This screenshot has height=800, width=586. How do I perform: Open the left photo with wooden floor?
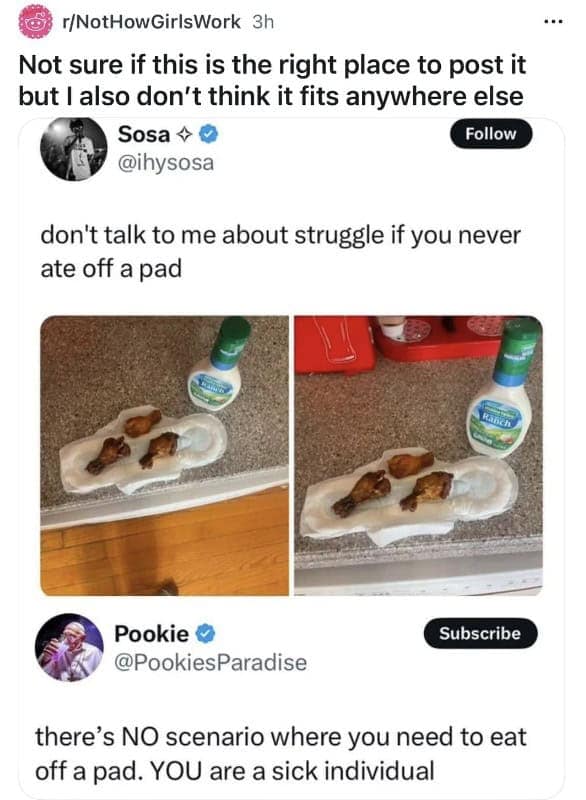tap(164, 456)
